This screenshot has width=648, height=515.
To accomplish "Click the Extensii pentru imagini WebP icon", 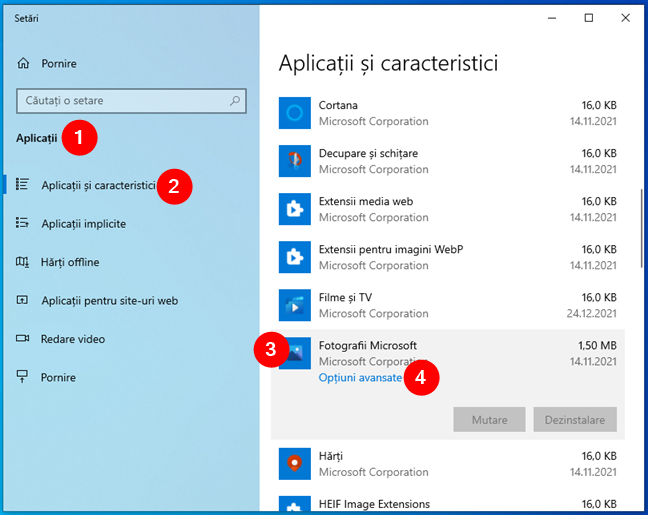I will click(295, 257).
